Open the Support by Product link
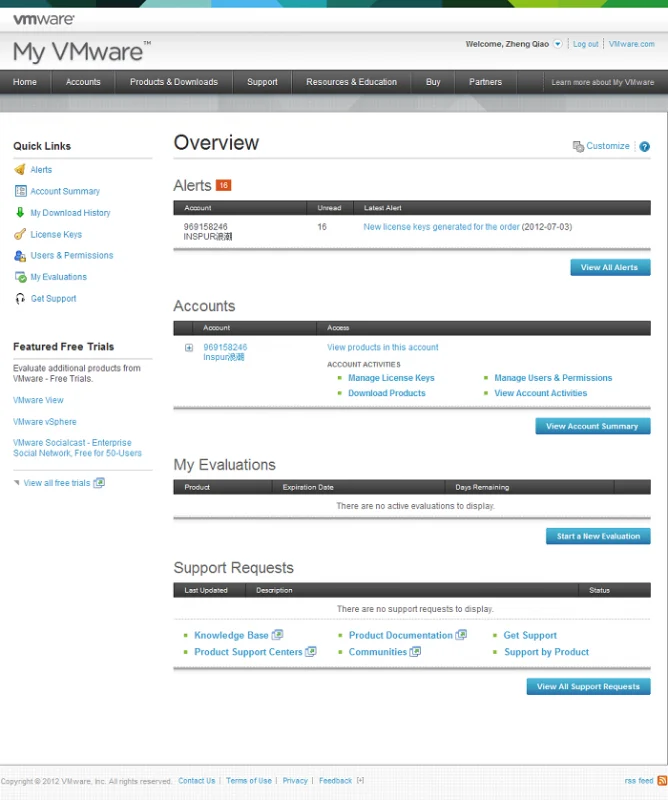The width and height of the screenshot is (668, 800). coord(547,652)
